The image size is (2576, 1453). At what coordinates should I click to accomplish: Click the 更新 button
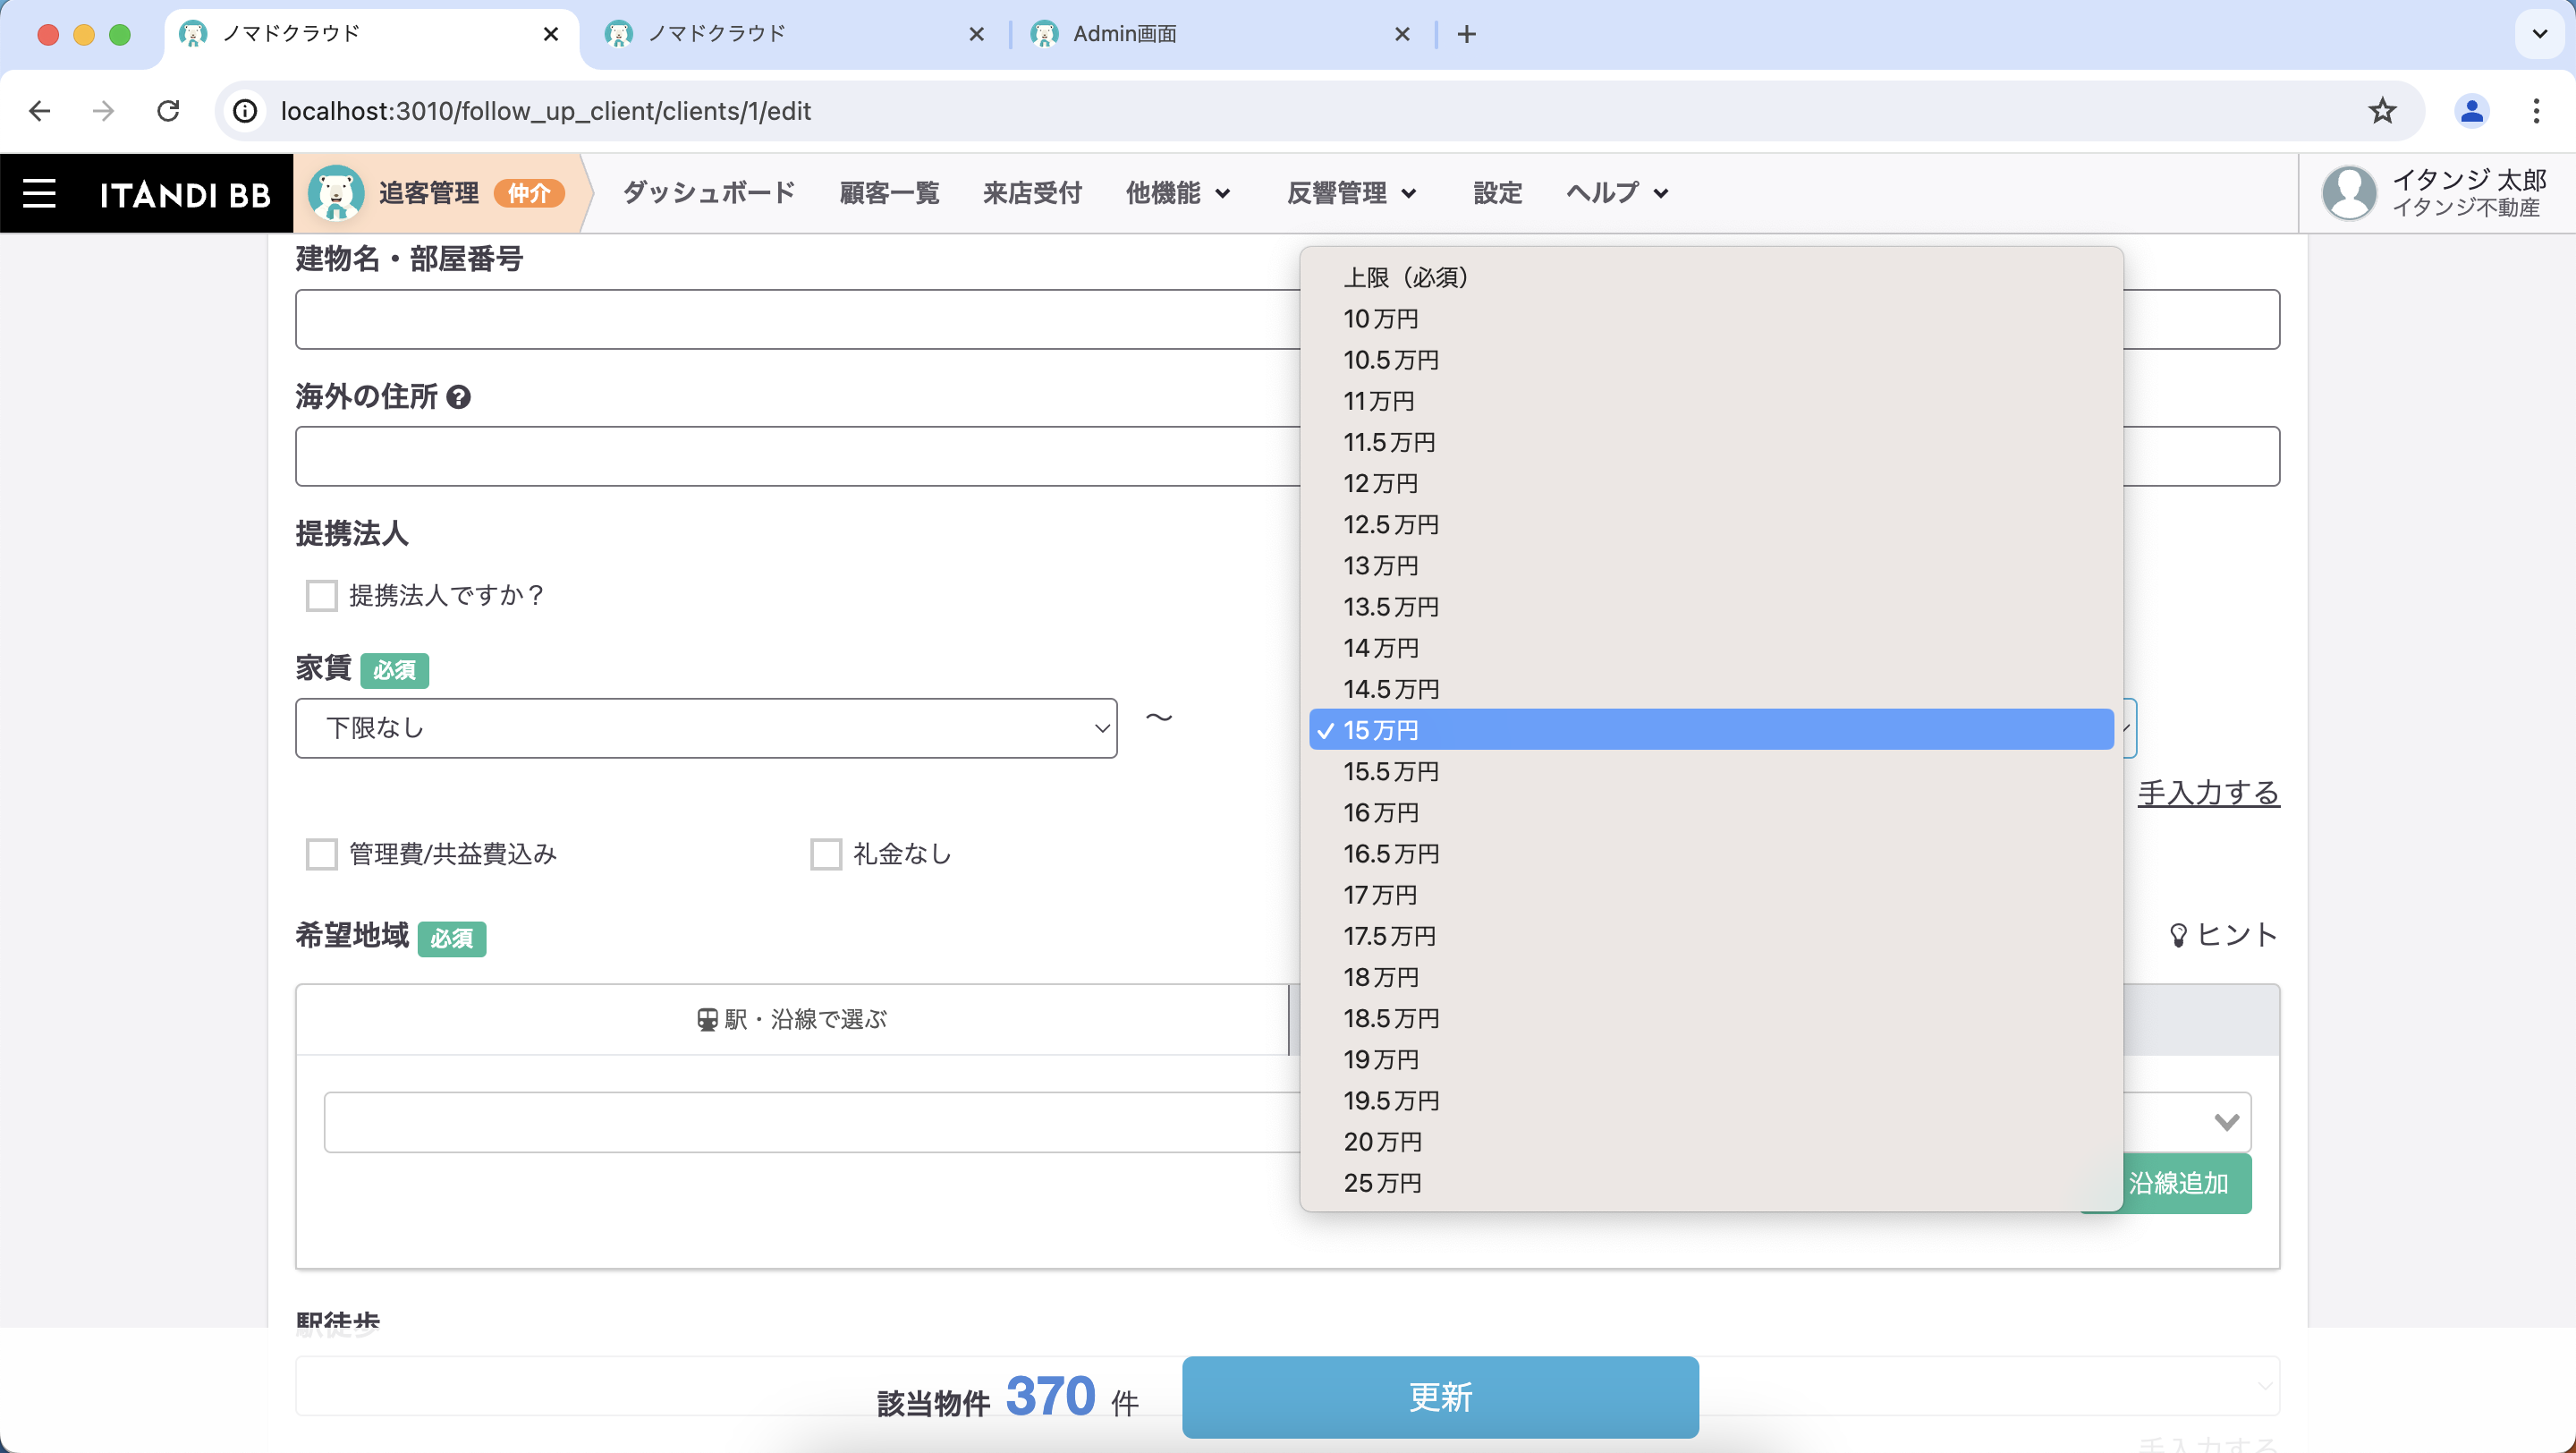[x=1440, y=1397]
